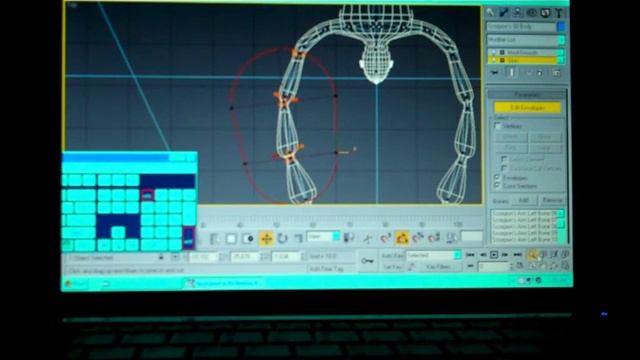Click Use Pivot Point Center icon
Image resolution: width=640 pixels, height=360 pixels.
click(349, 238)
